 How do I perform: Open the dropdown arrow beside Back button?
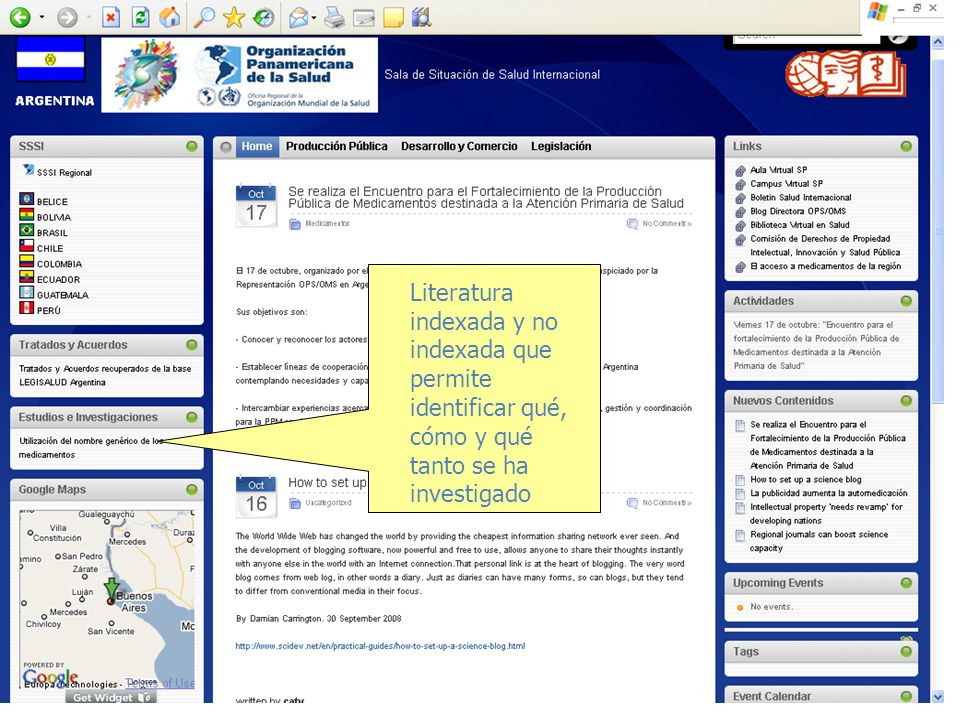[x=42, y=17]
